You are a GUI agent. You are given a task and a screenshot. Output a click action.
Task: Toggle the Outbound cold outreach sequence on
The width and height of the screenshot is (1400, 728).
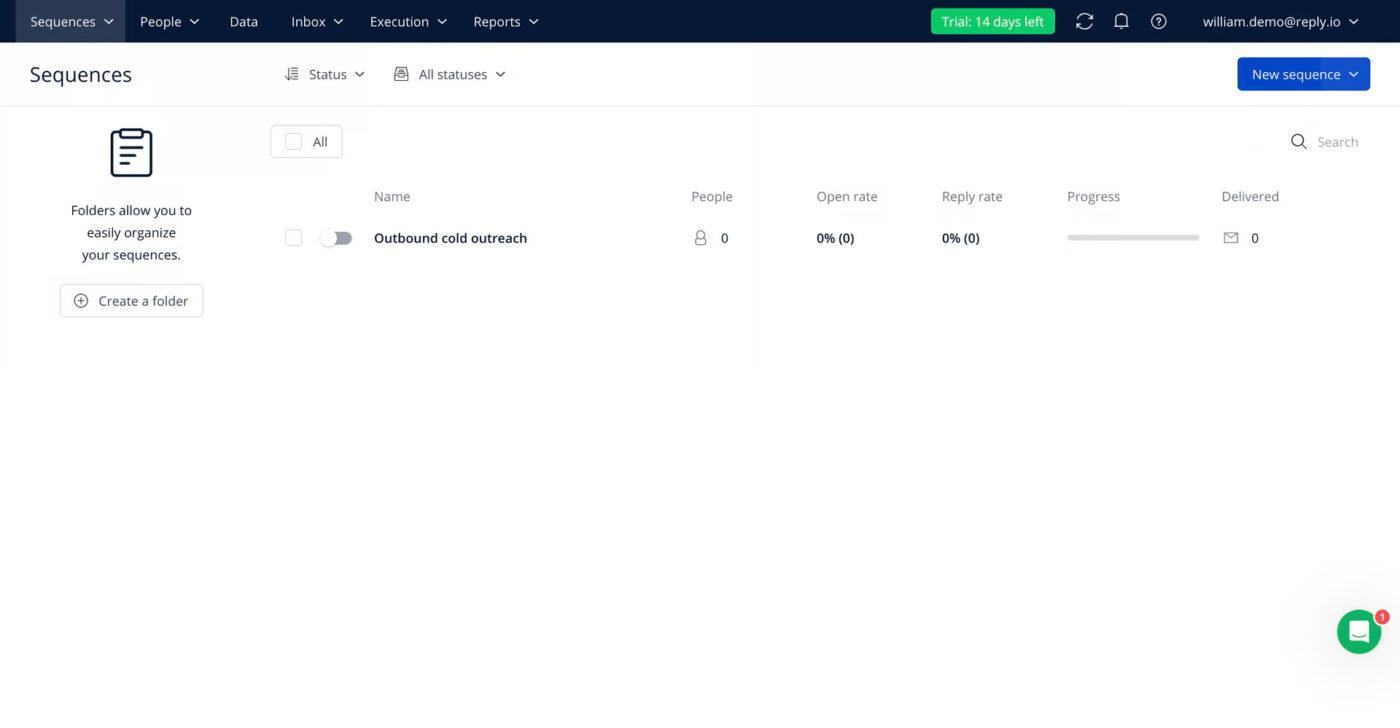pos(336,238)
